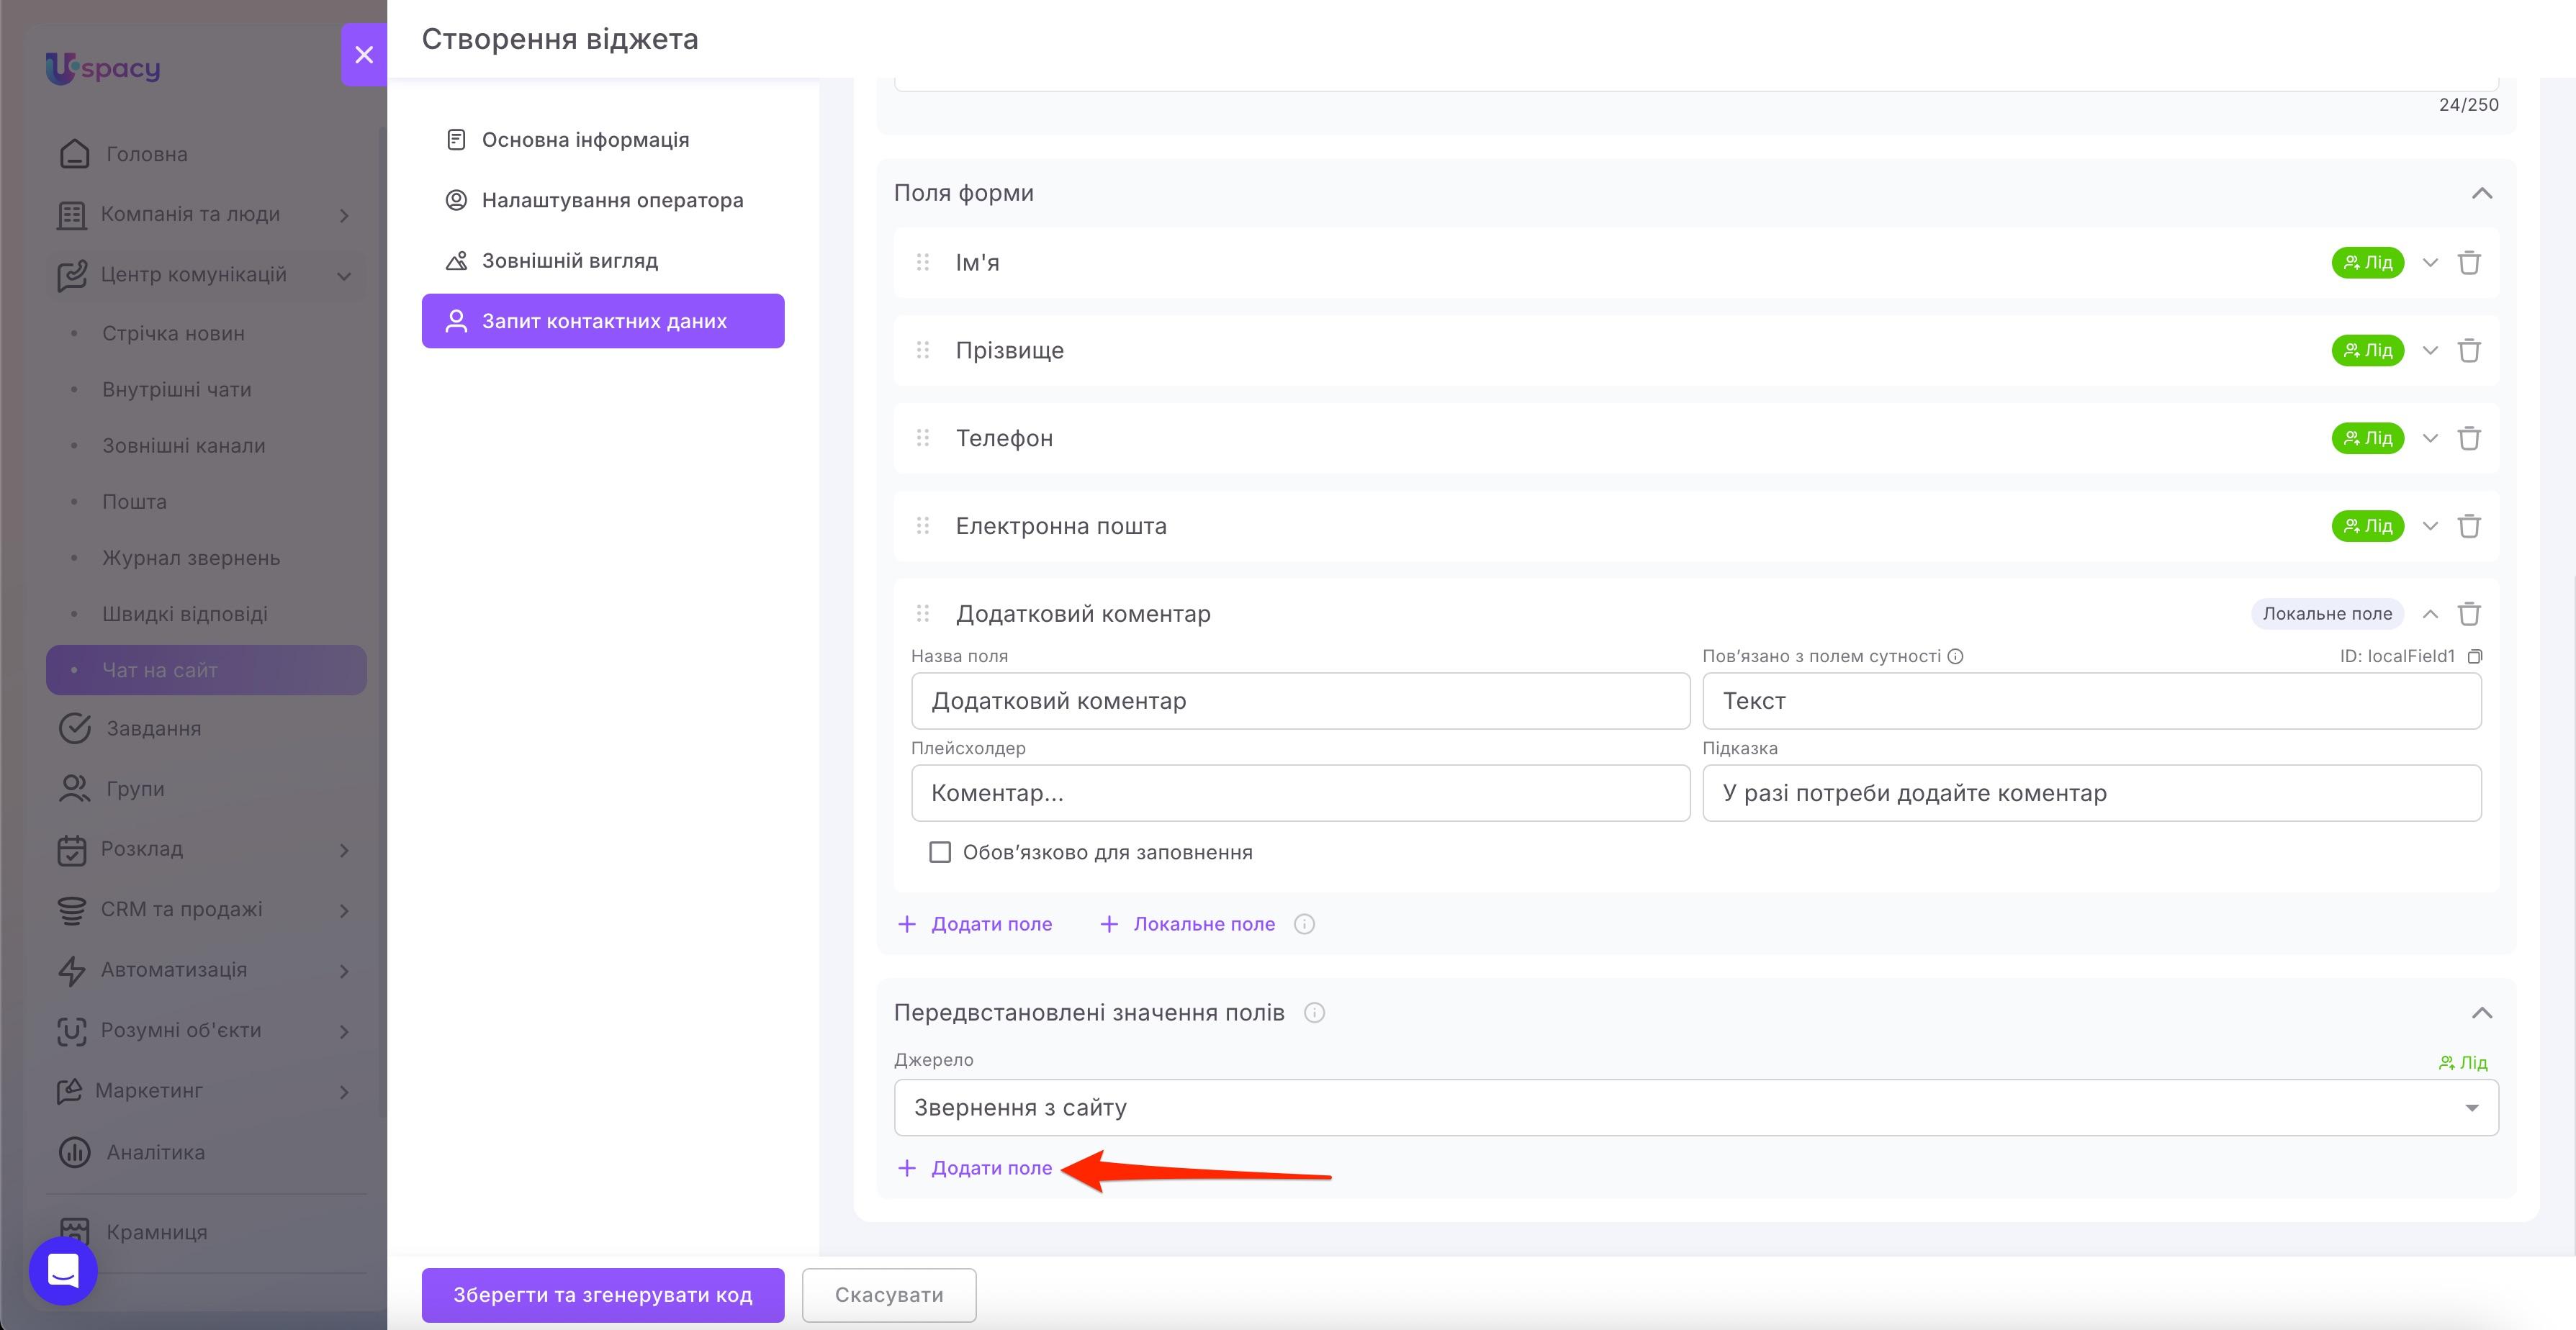This screenshot has width=2576, height=1330.
Task: Expand the Електронна пошта field settings
Action: tap(2430, 526)
